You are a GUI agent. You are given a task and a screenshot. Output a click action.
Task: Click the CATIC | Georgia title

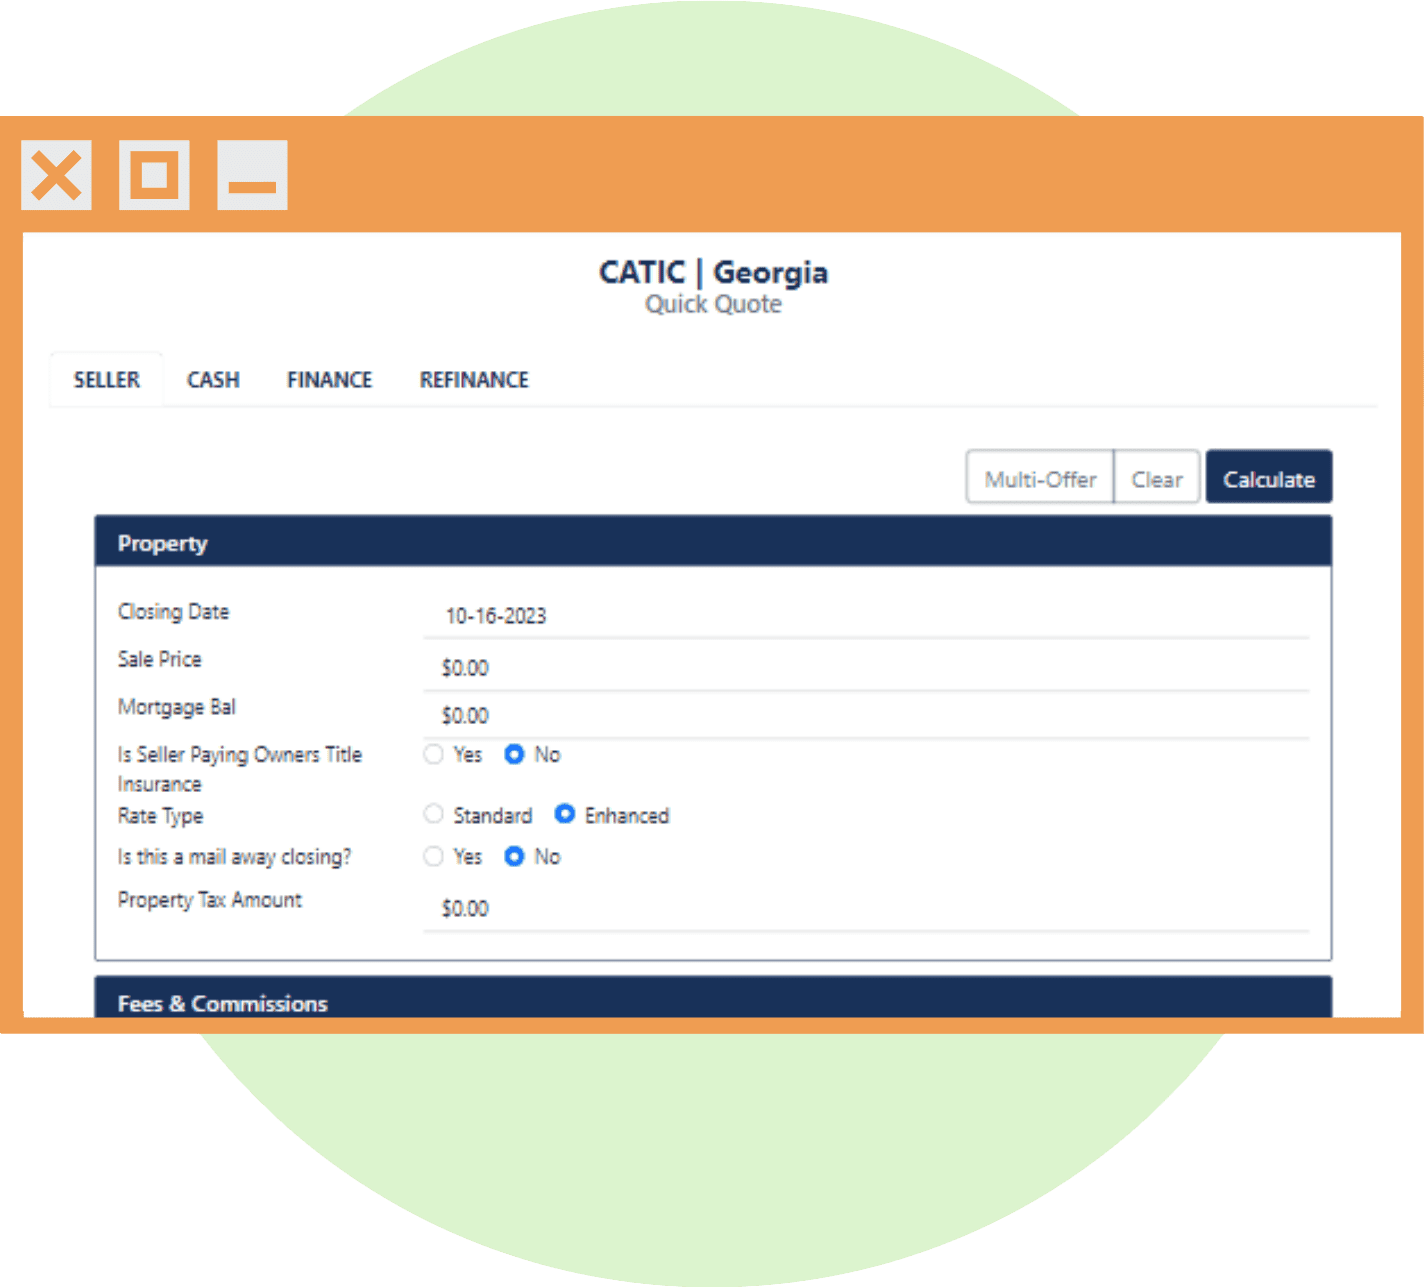(713, 272)
